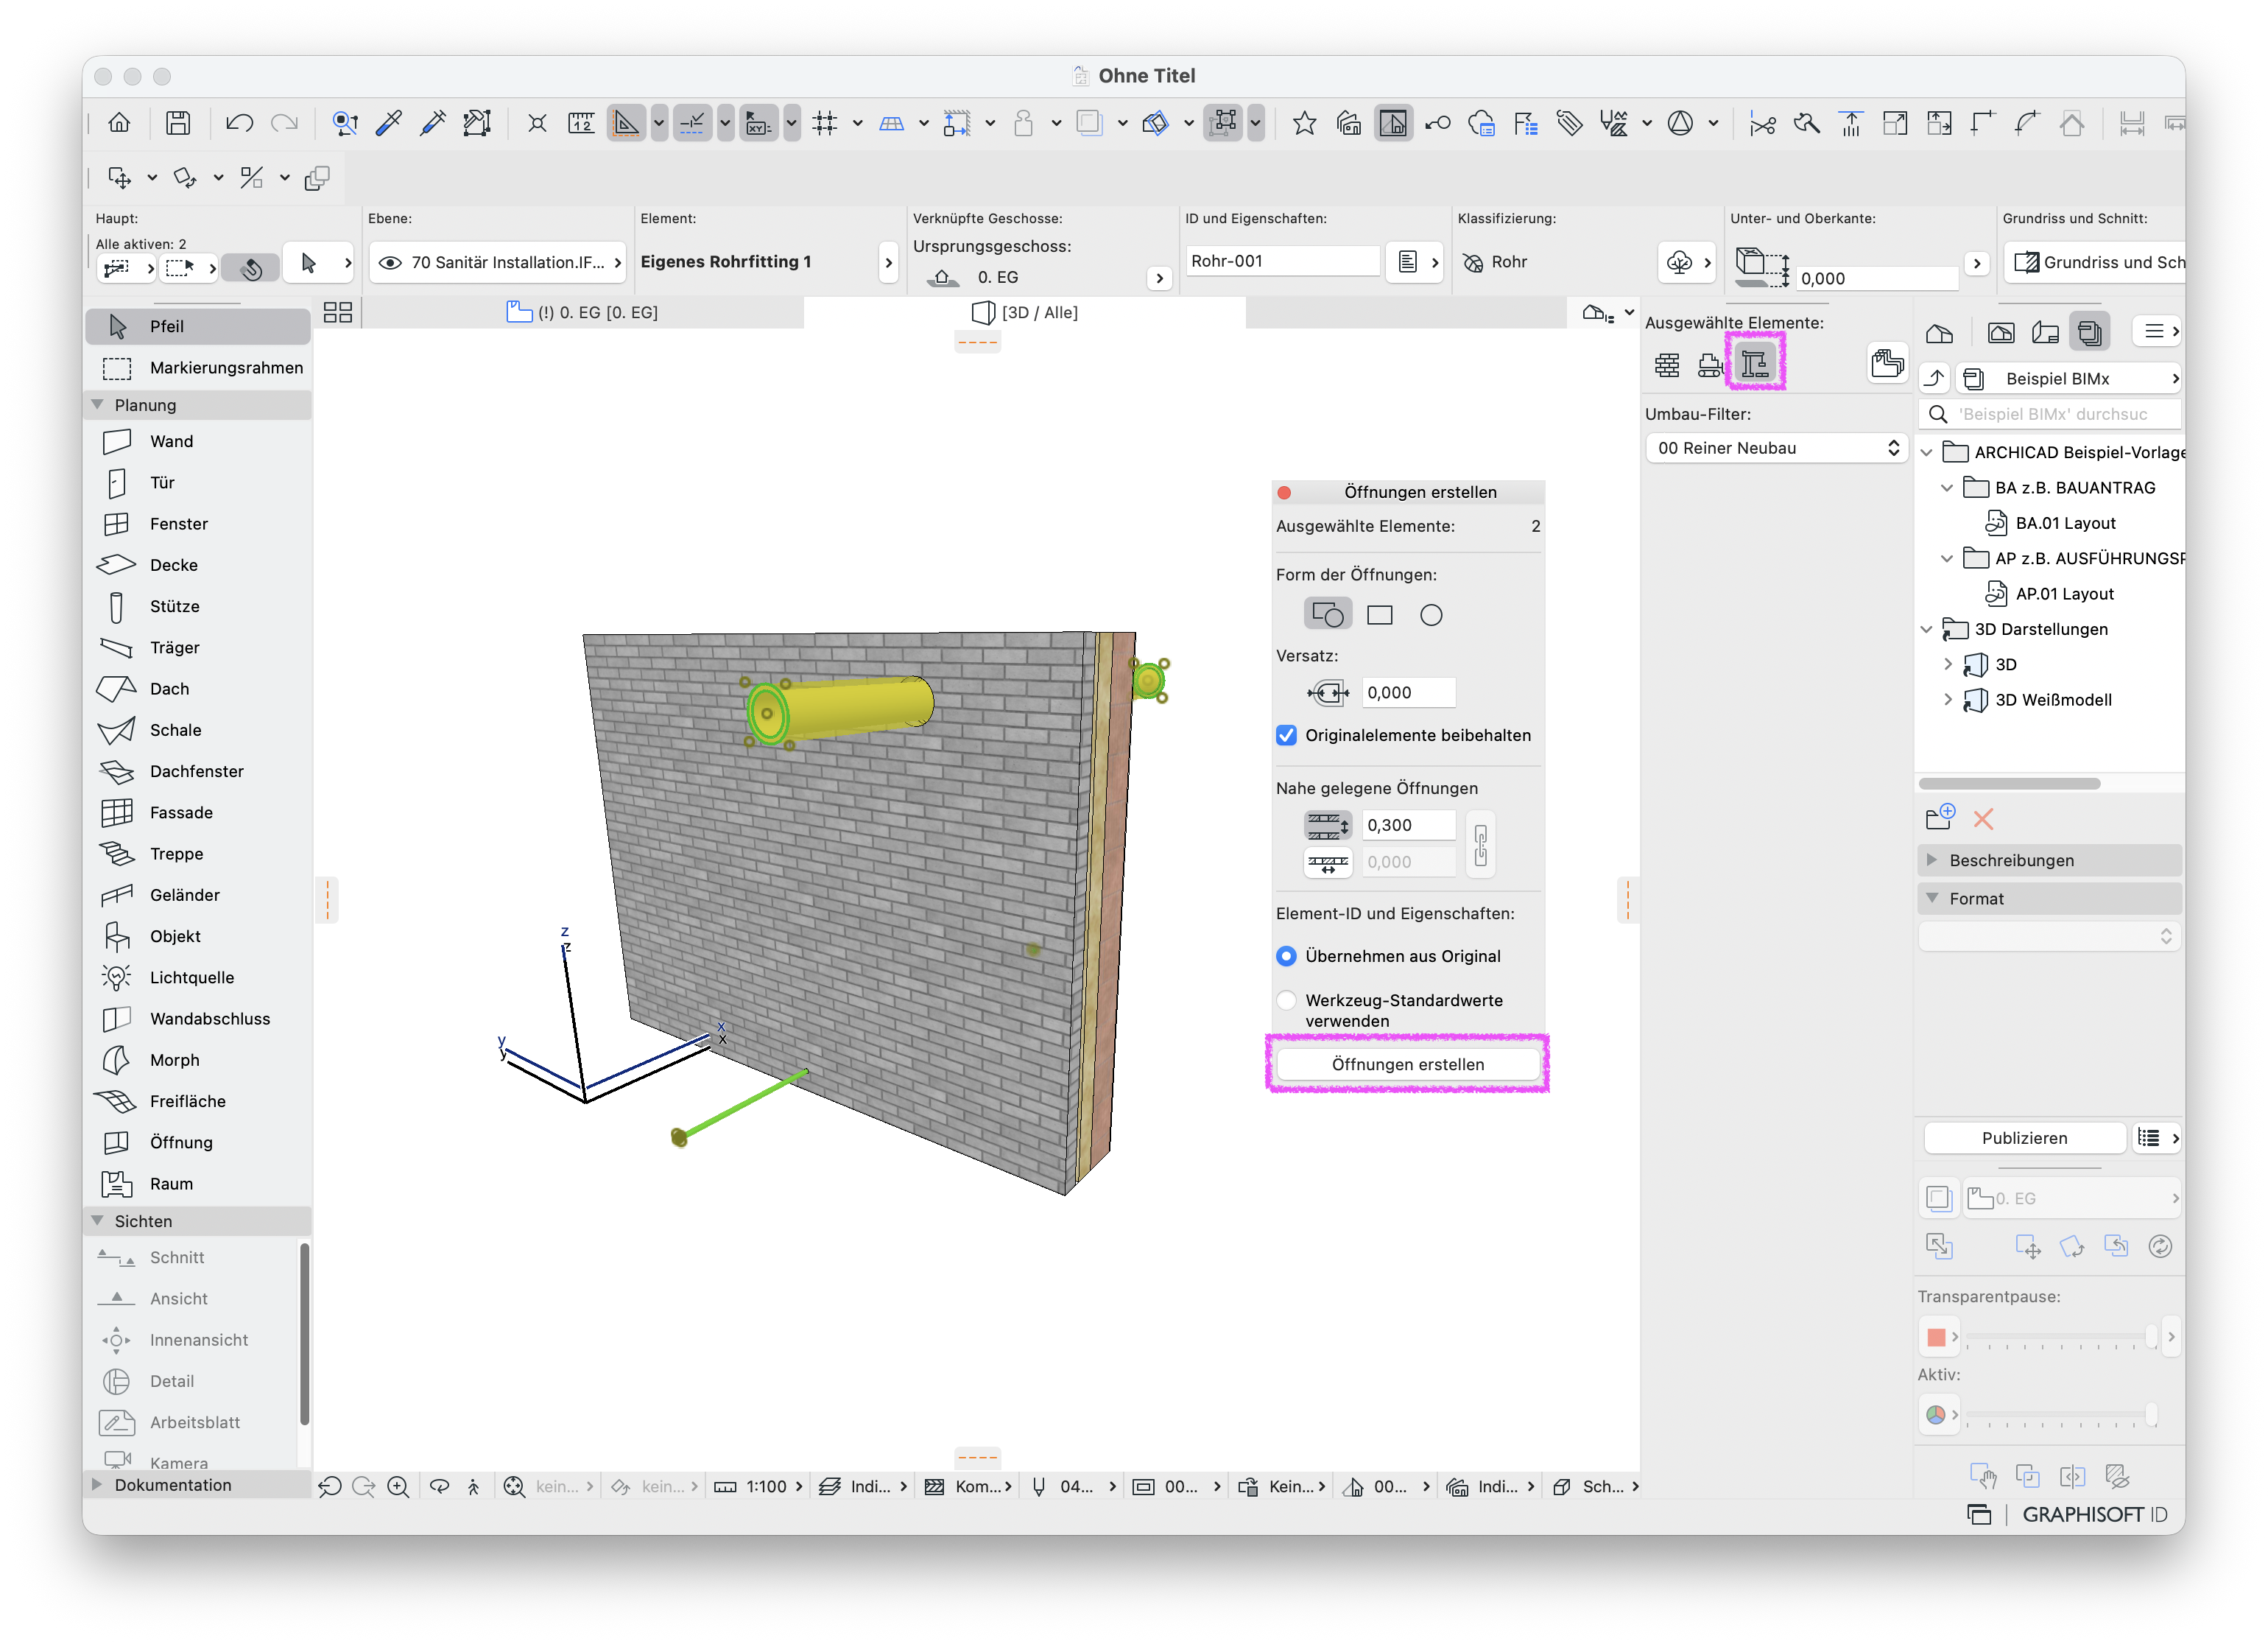Click the Publizieren button
Screen dimensions: 2268x1644
[2025, 1138]
